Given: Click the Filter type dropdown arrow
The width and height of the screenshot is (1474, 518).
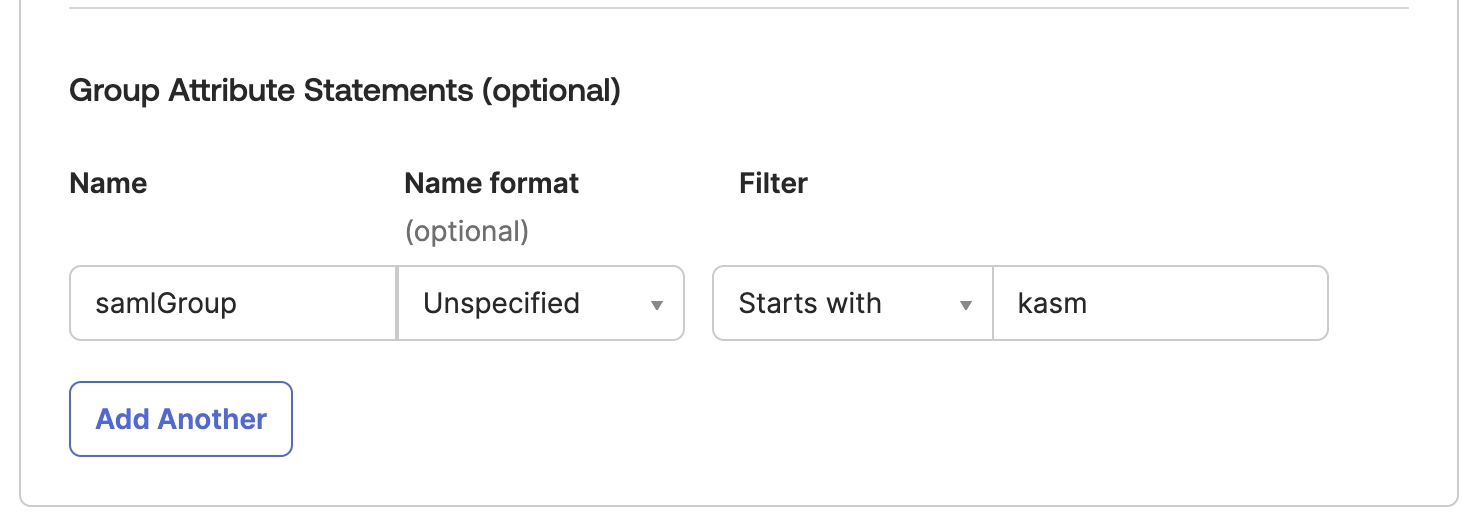Looking at the screenshot, I should (x=966, y=304).
